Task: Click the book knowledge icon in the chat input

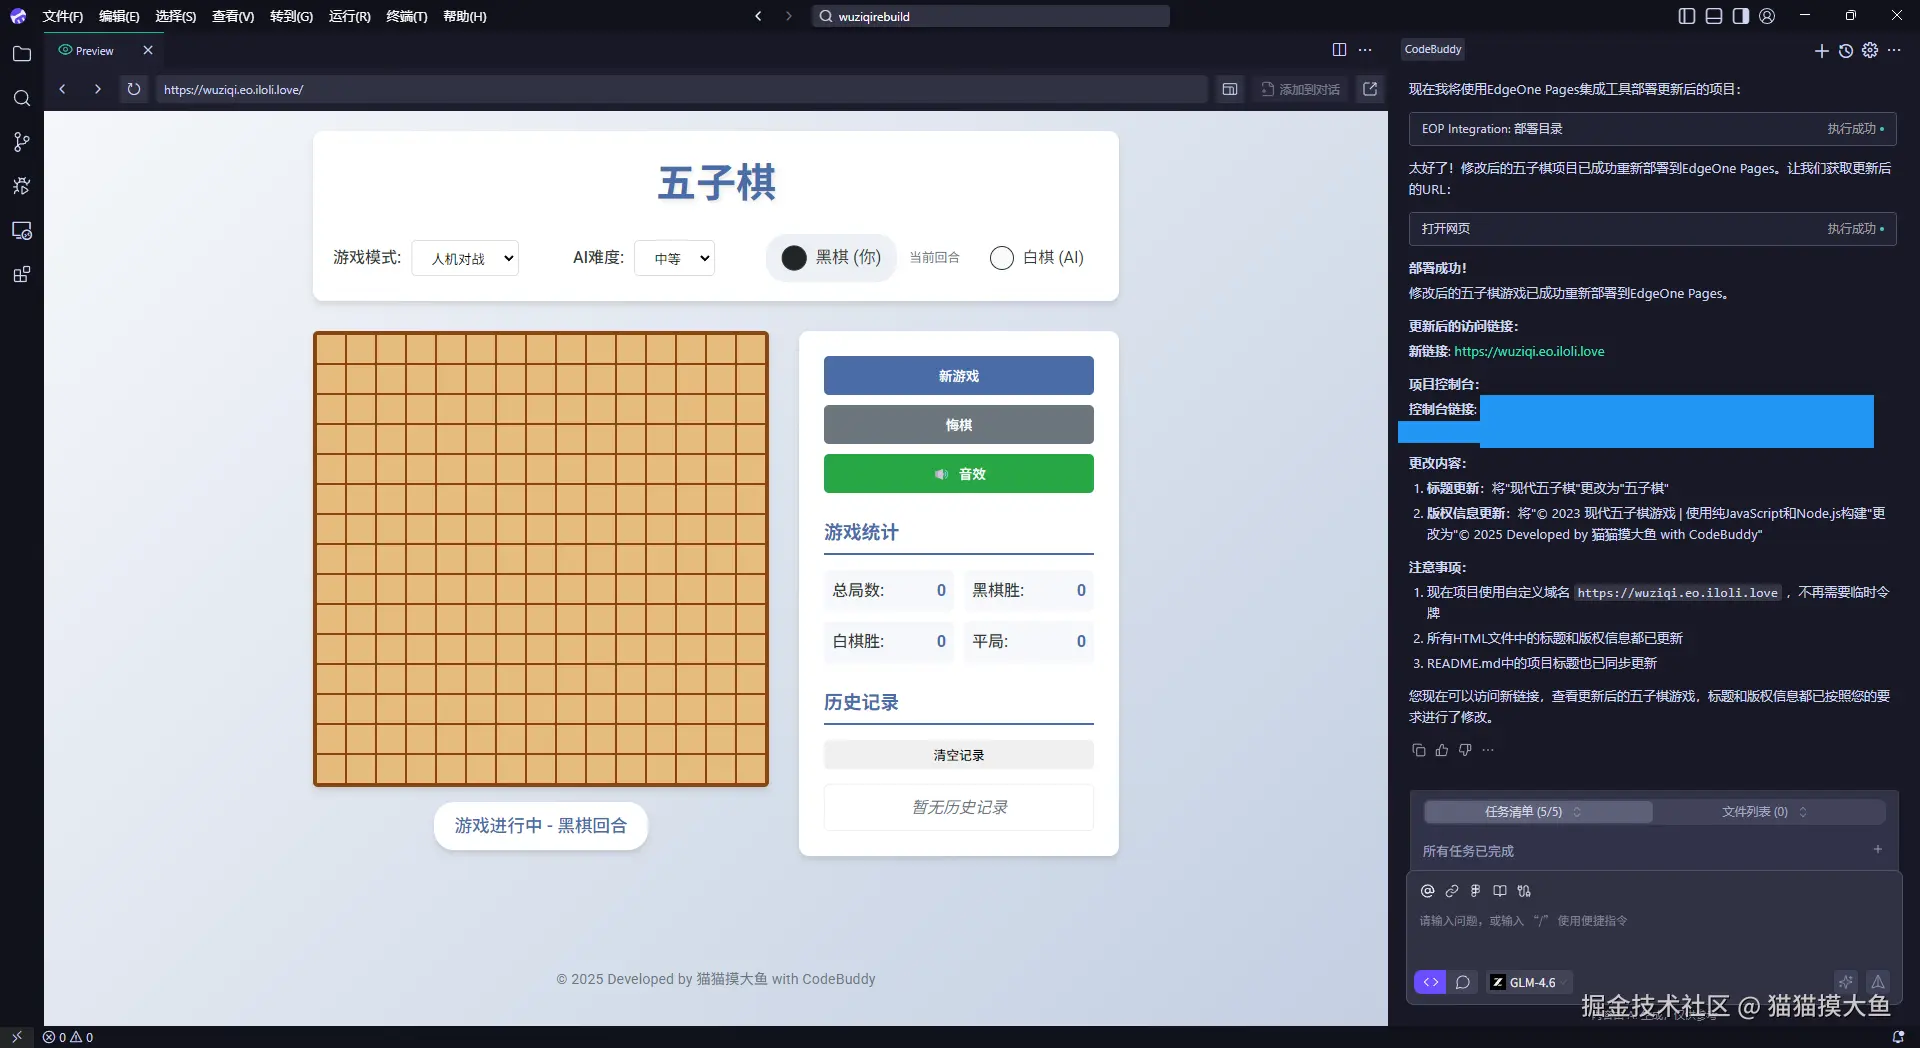Action: 1500,891
